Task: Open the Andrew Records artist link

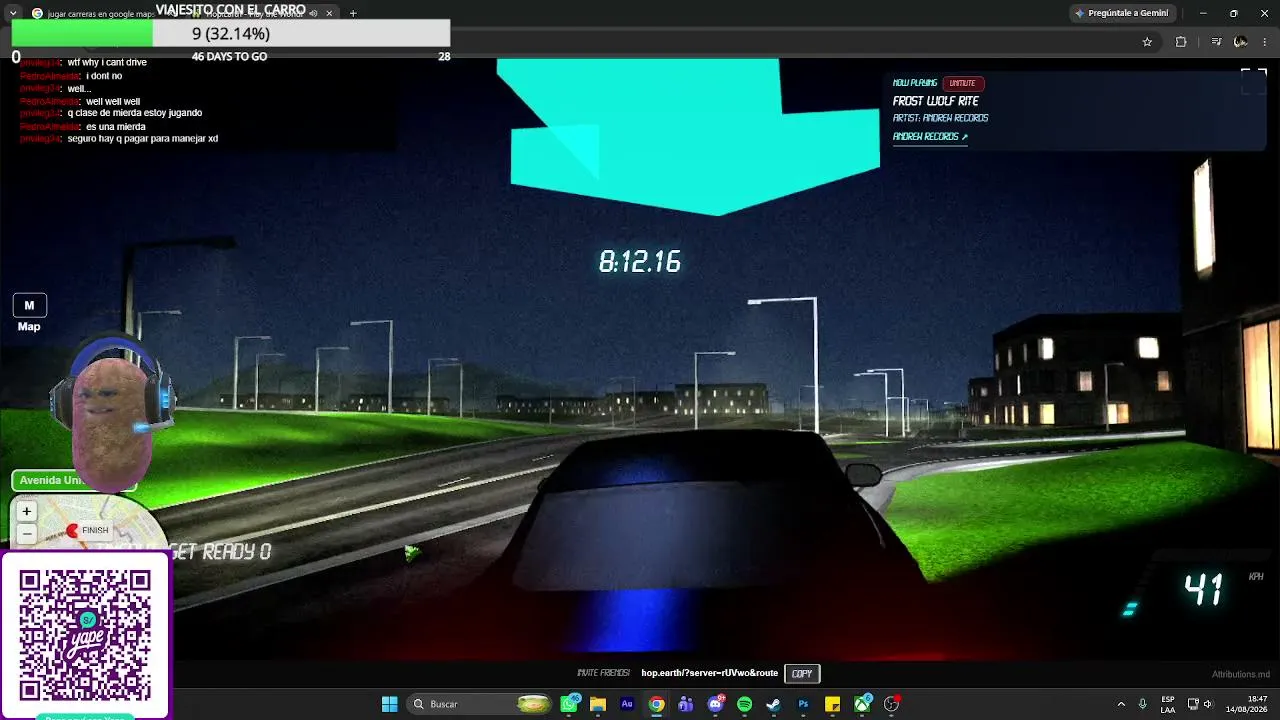Action: pos(930,137)
